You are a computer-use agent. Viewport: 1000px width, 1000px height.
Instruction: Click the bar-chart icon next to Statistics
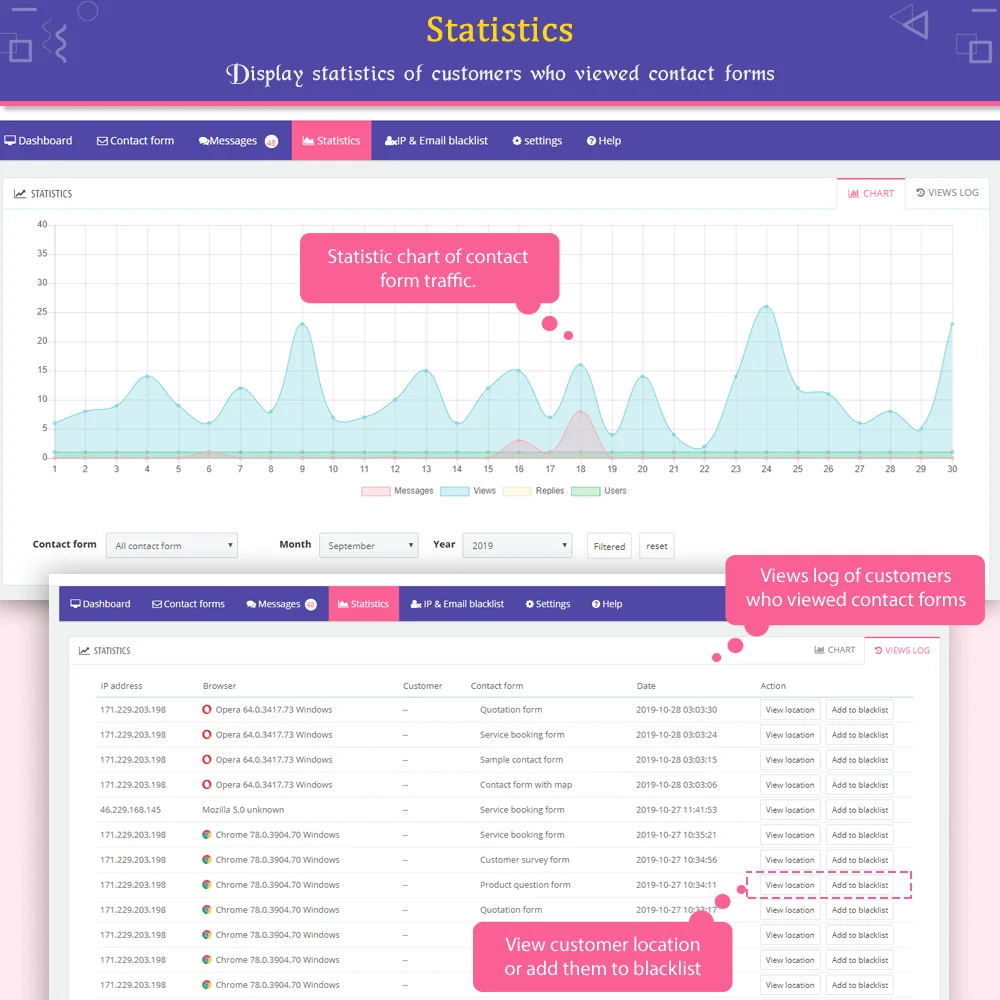pyautogui.click(x=307, y=140)
